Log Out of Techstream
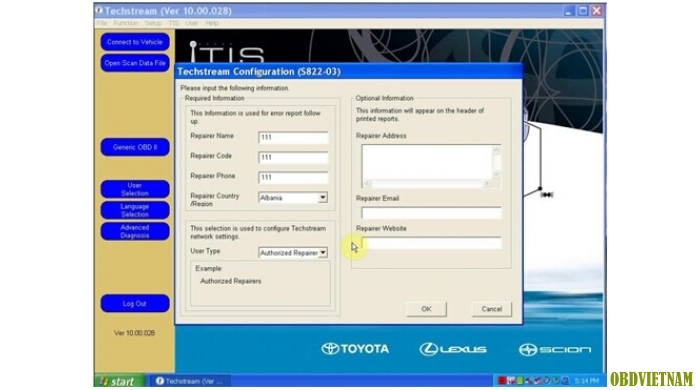This screenshot has height=390, width=700. [135, 303]
